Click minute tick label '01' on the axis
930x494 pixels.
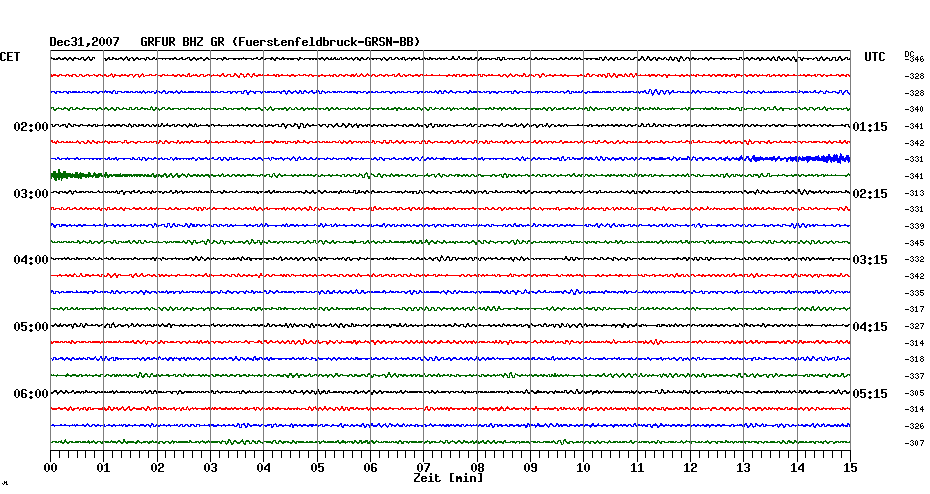[x=104, y=468]
